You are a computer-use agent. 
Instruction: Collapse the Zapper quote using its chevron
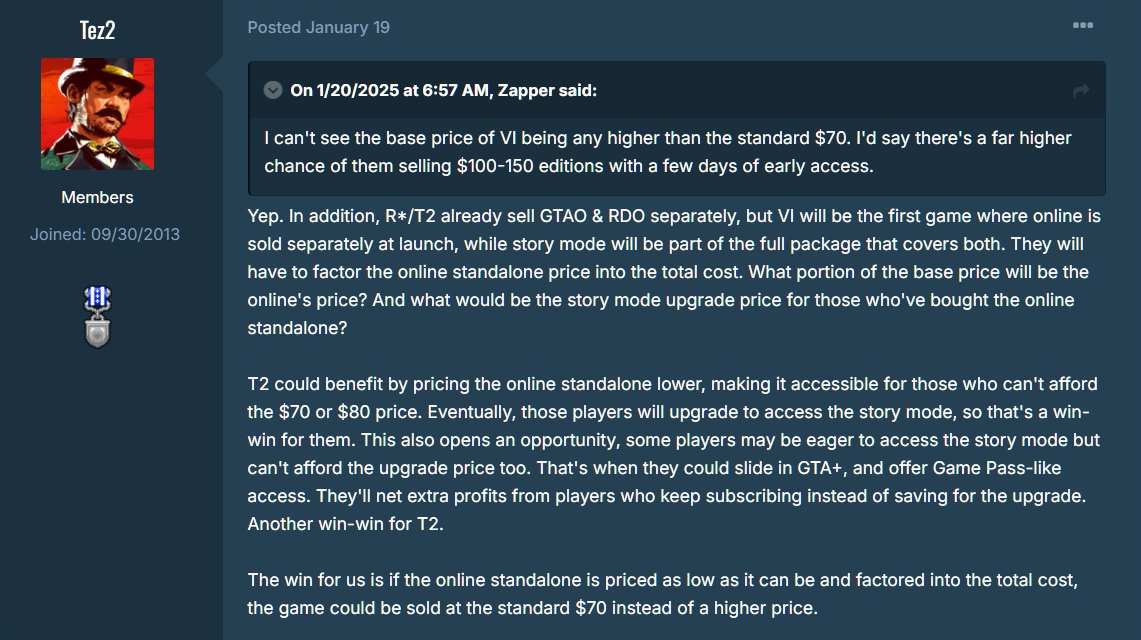(273, 90)
